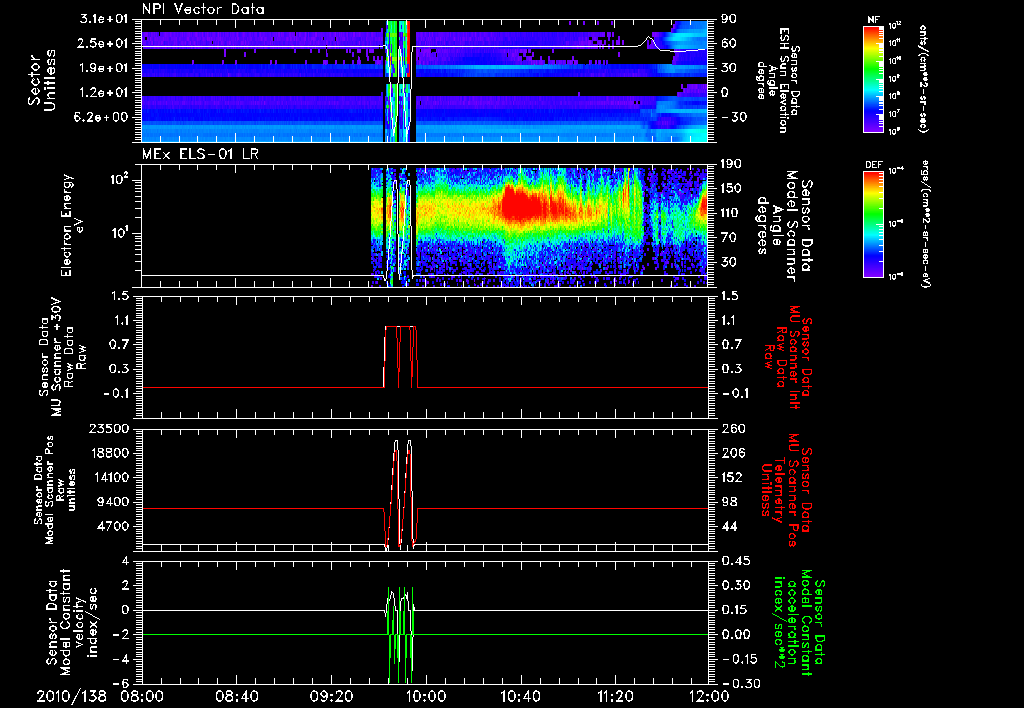This screenshot has width=1024, height=708.
Task: Click the NF rainbow color bar
Action: point(874,78)
